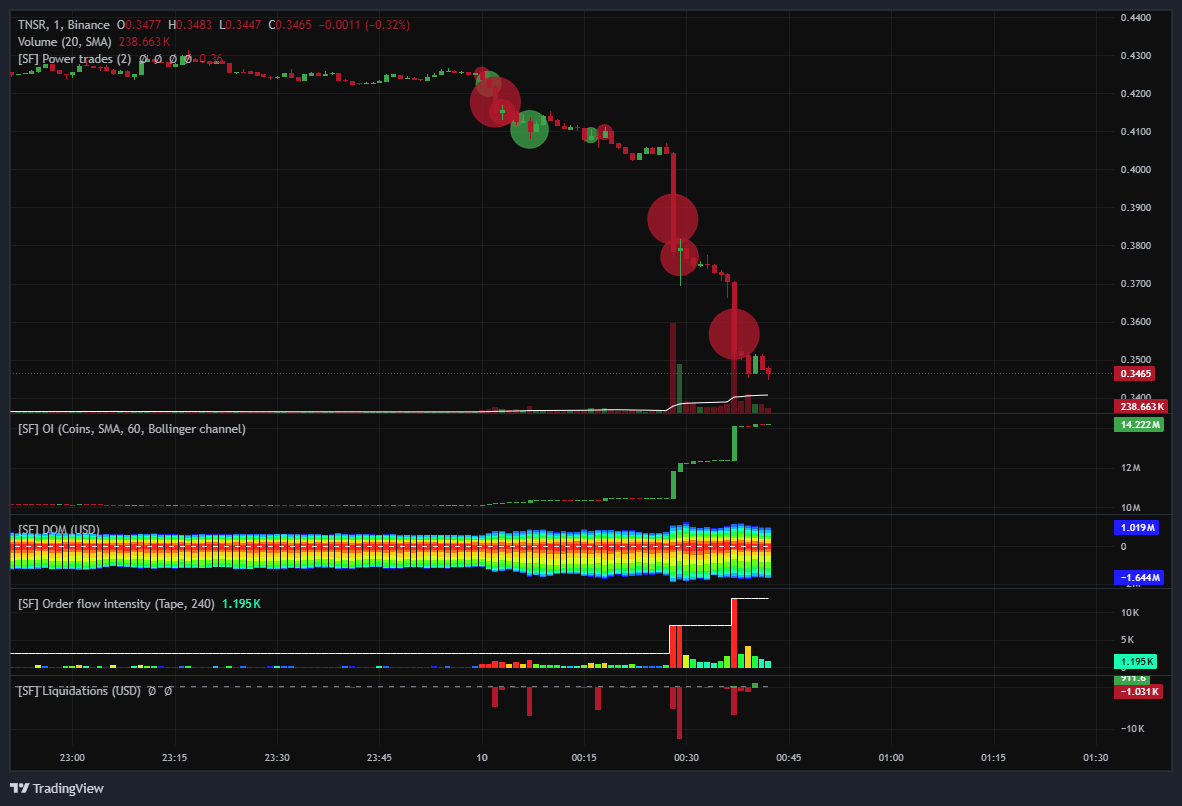Click the green 911.6 liquidations tag
Screen dimensions: 1182x806
tap(1132, 679)
